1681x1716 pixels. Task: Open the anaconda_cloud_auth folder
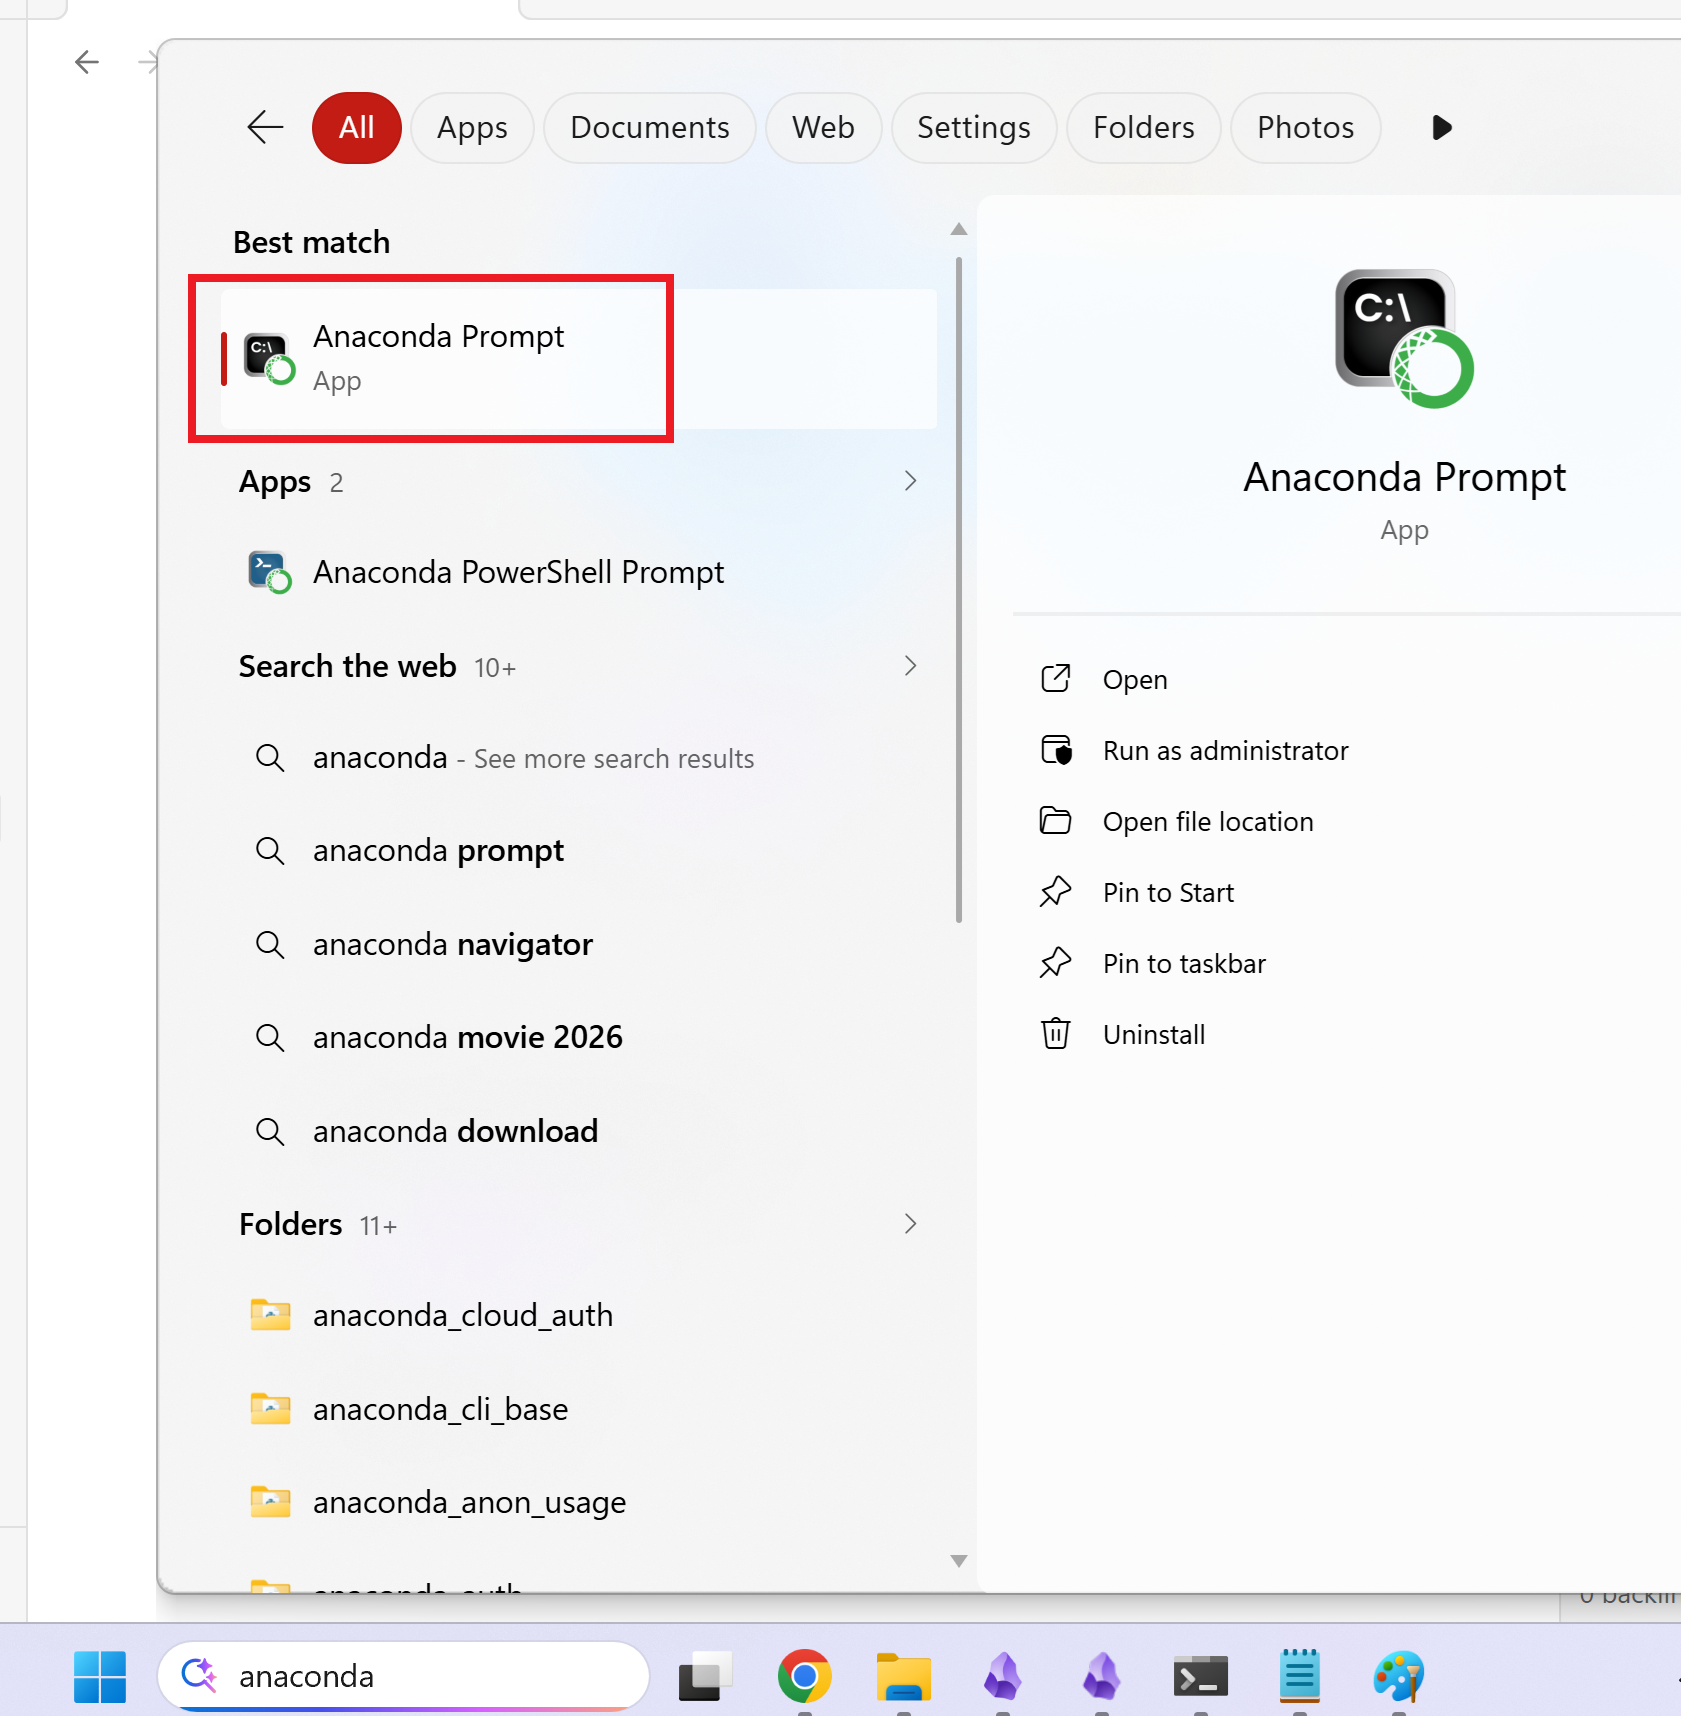coord(579,1315)
